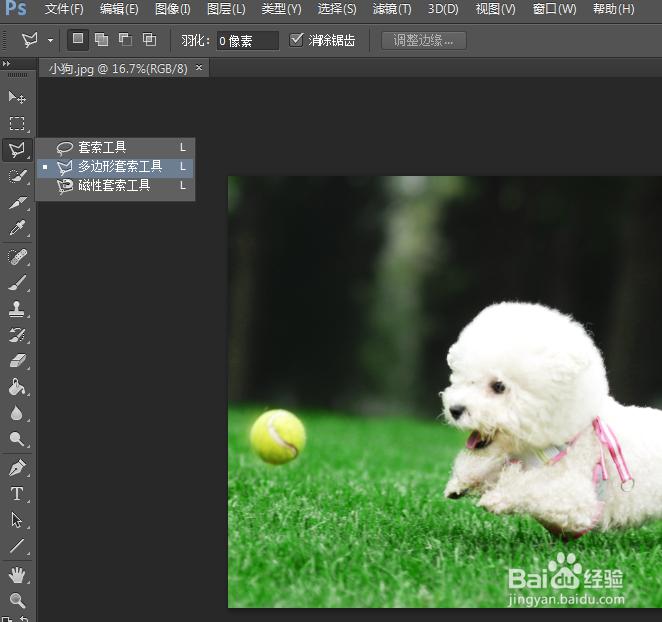Close the 小狗.jpg document tab

point(199,67)
